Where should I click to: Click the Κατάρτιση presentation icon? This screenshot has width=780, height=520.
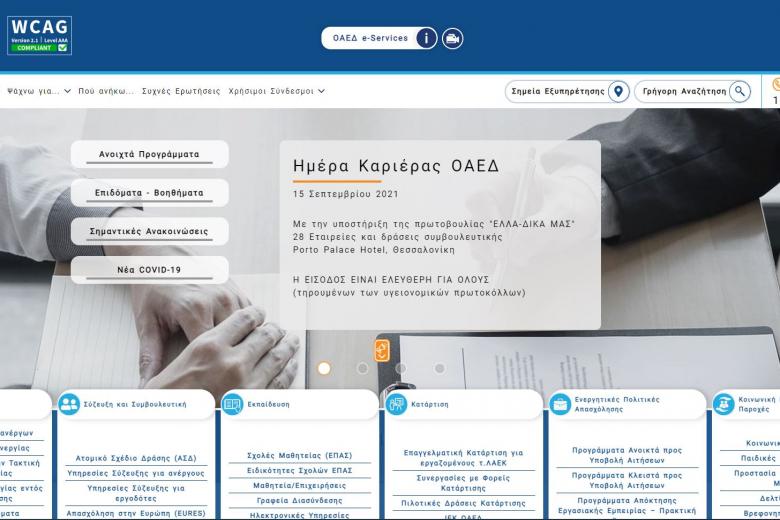tap(396, 404)
